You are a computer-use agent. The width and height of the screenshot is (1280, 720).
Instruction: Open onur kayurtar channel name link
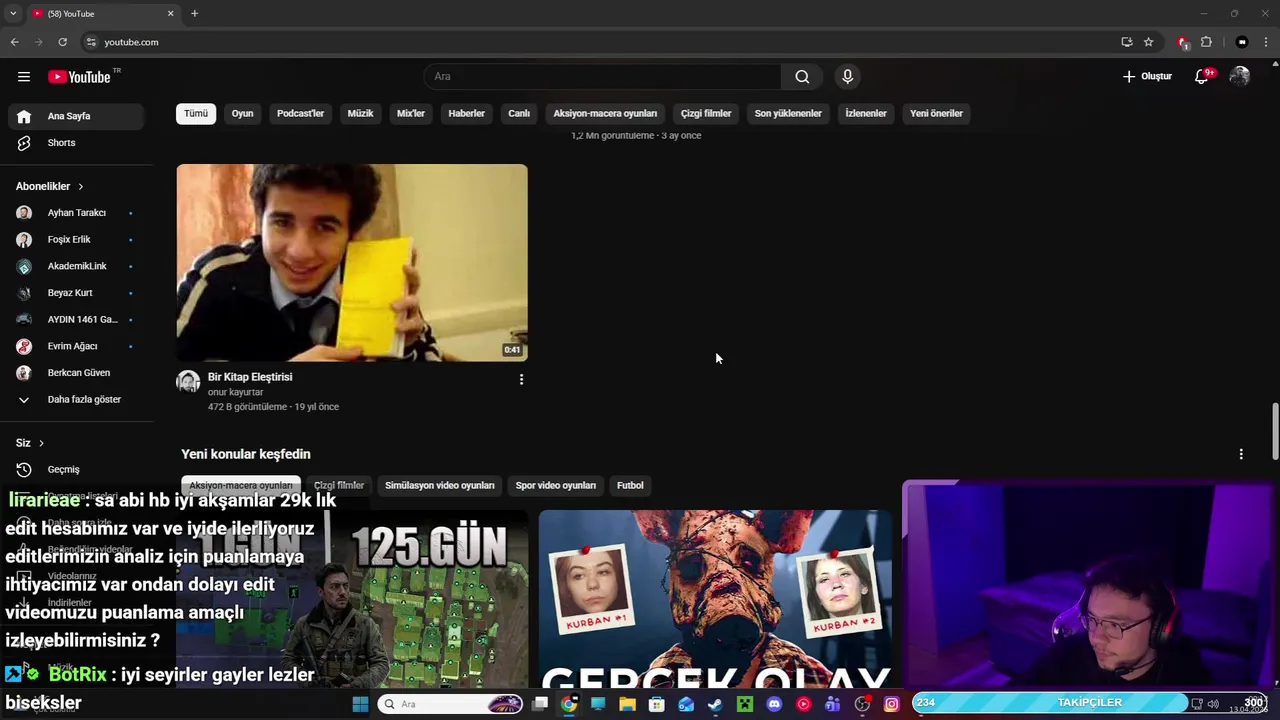point(235,392)
